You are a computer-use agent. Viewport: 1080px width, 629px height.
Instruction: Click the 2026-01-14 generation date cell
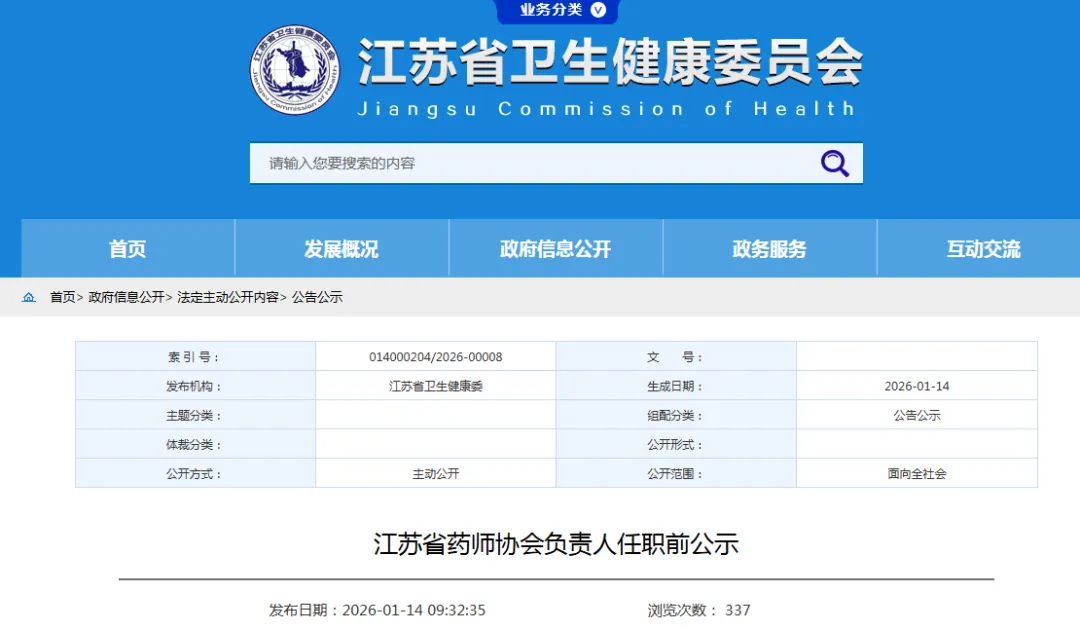coord(917,386)
